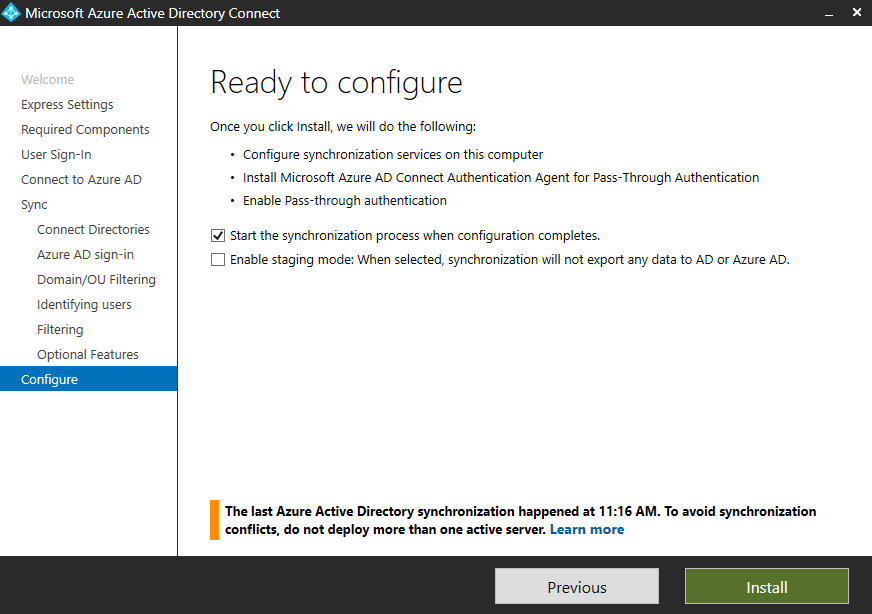The image size is (872, 614).
Task: Select Identifying users sub-step
Action: (85, 305)
